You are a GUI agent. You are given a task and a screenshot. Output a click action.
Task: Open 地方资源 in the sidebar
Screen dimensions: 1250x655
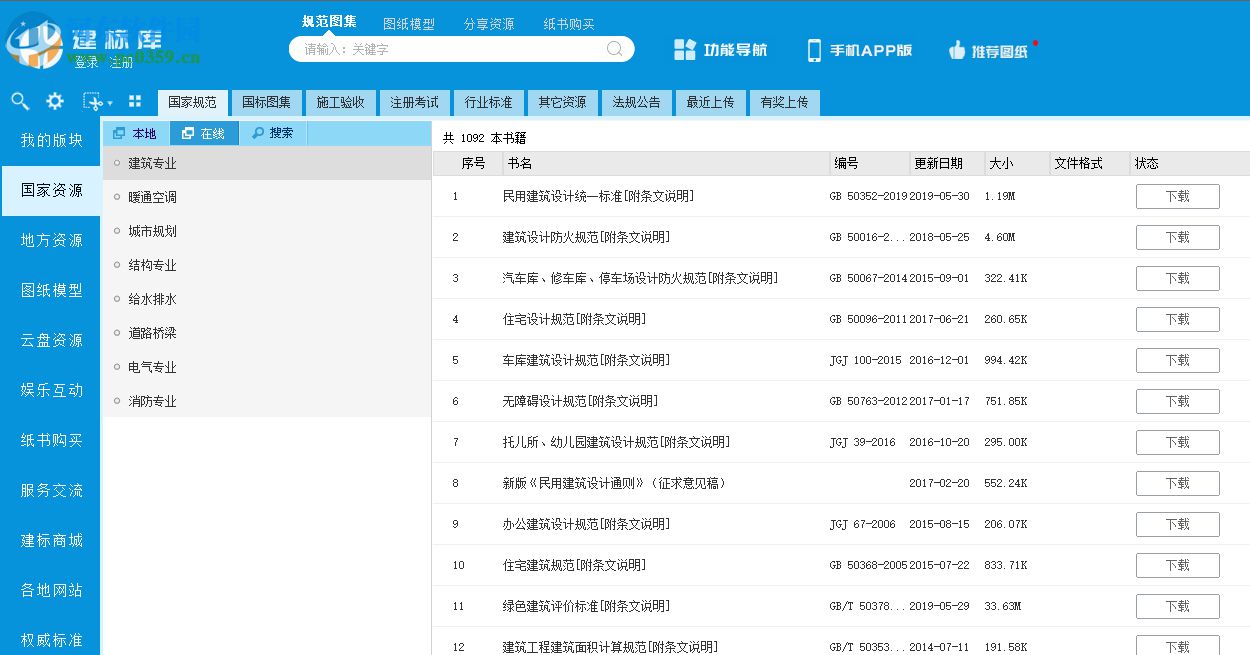coord(51,240)
